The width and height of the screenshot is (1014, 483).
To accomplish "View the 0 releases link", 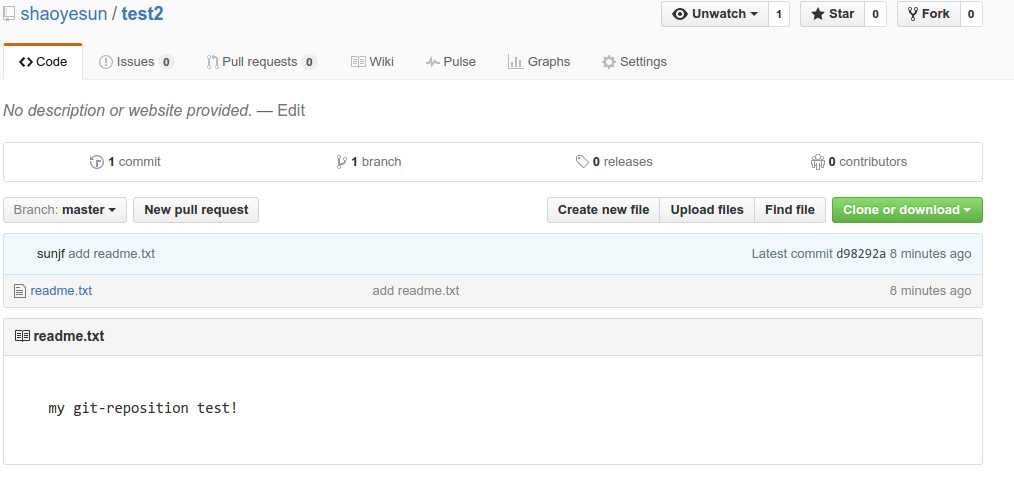I will pos(614,162).
